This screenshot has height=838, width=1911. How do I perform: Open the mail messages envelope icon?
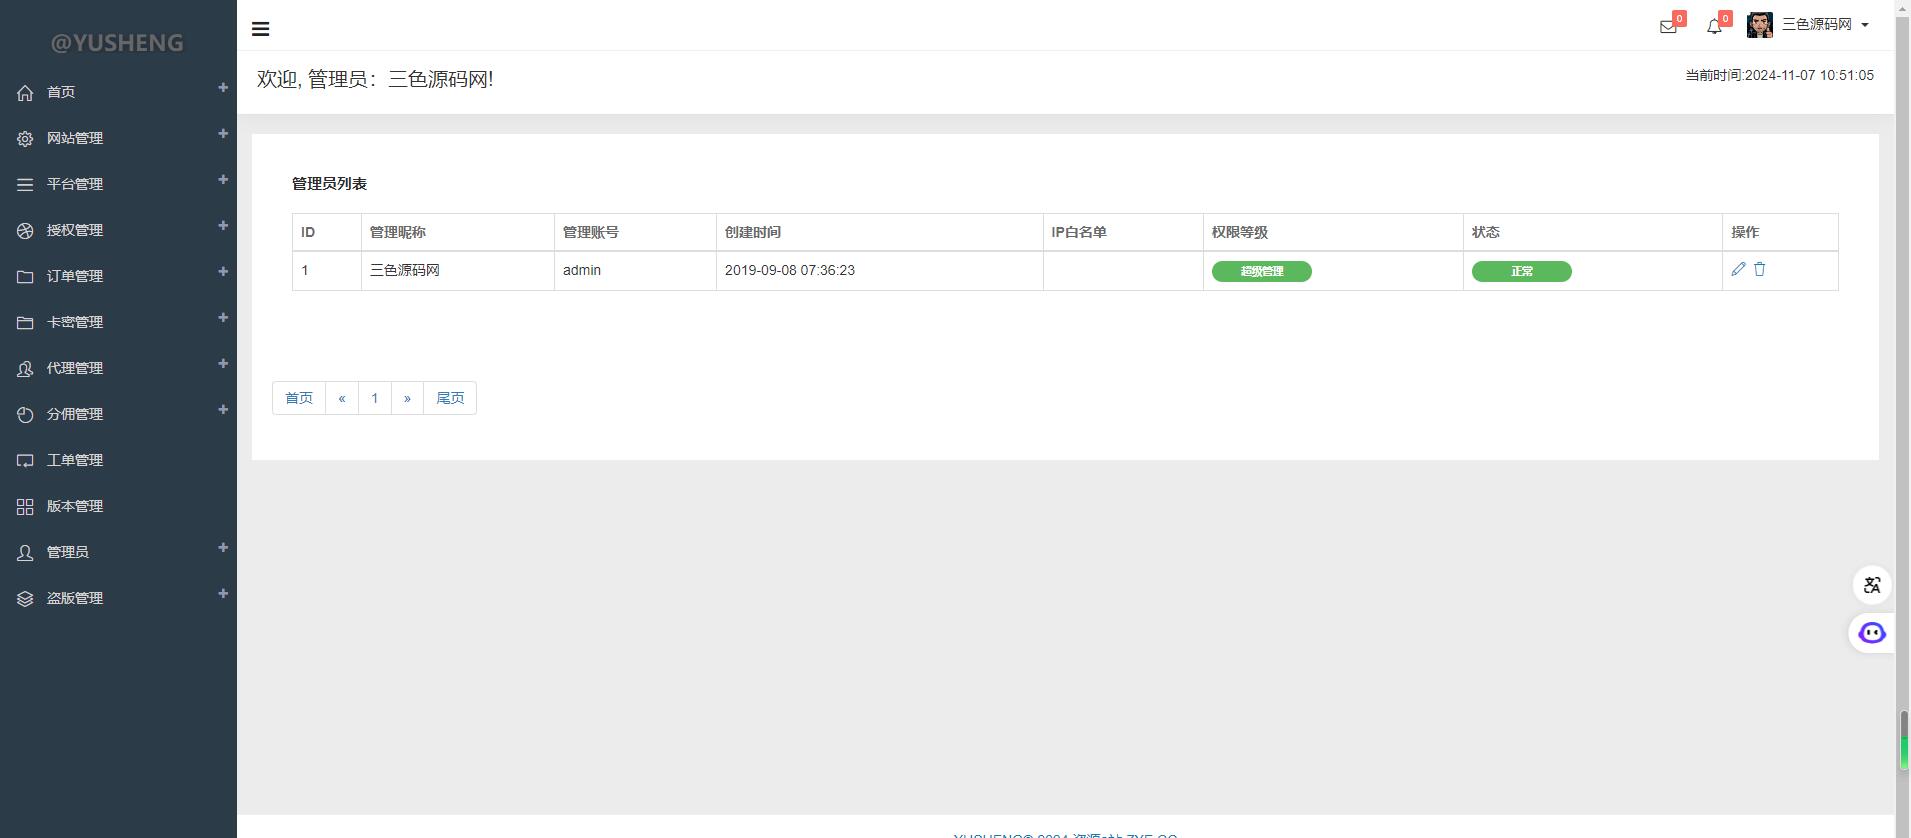(1667, 27)
